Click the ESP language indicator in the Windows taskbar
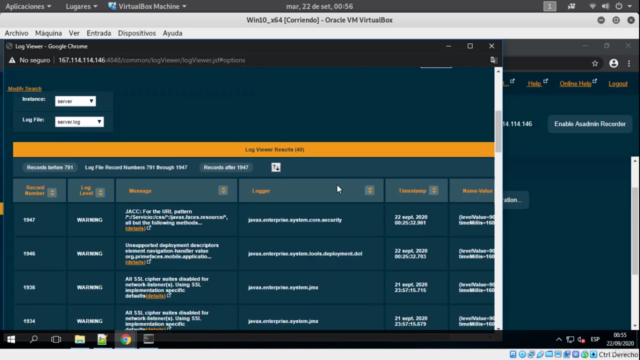Image resolution: width=640 pixels, height=360 pixels. (x=595, y=340)
